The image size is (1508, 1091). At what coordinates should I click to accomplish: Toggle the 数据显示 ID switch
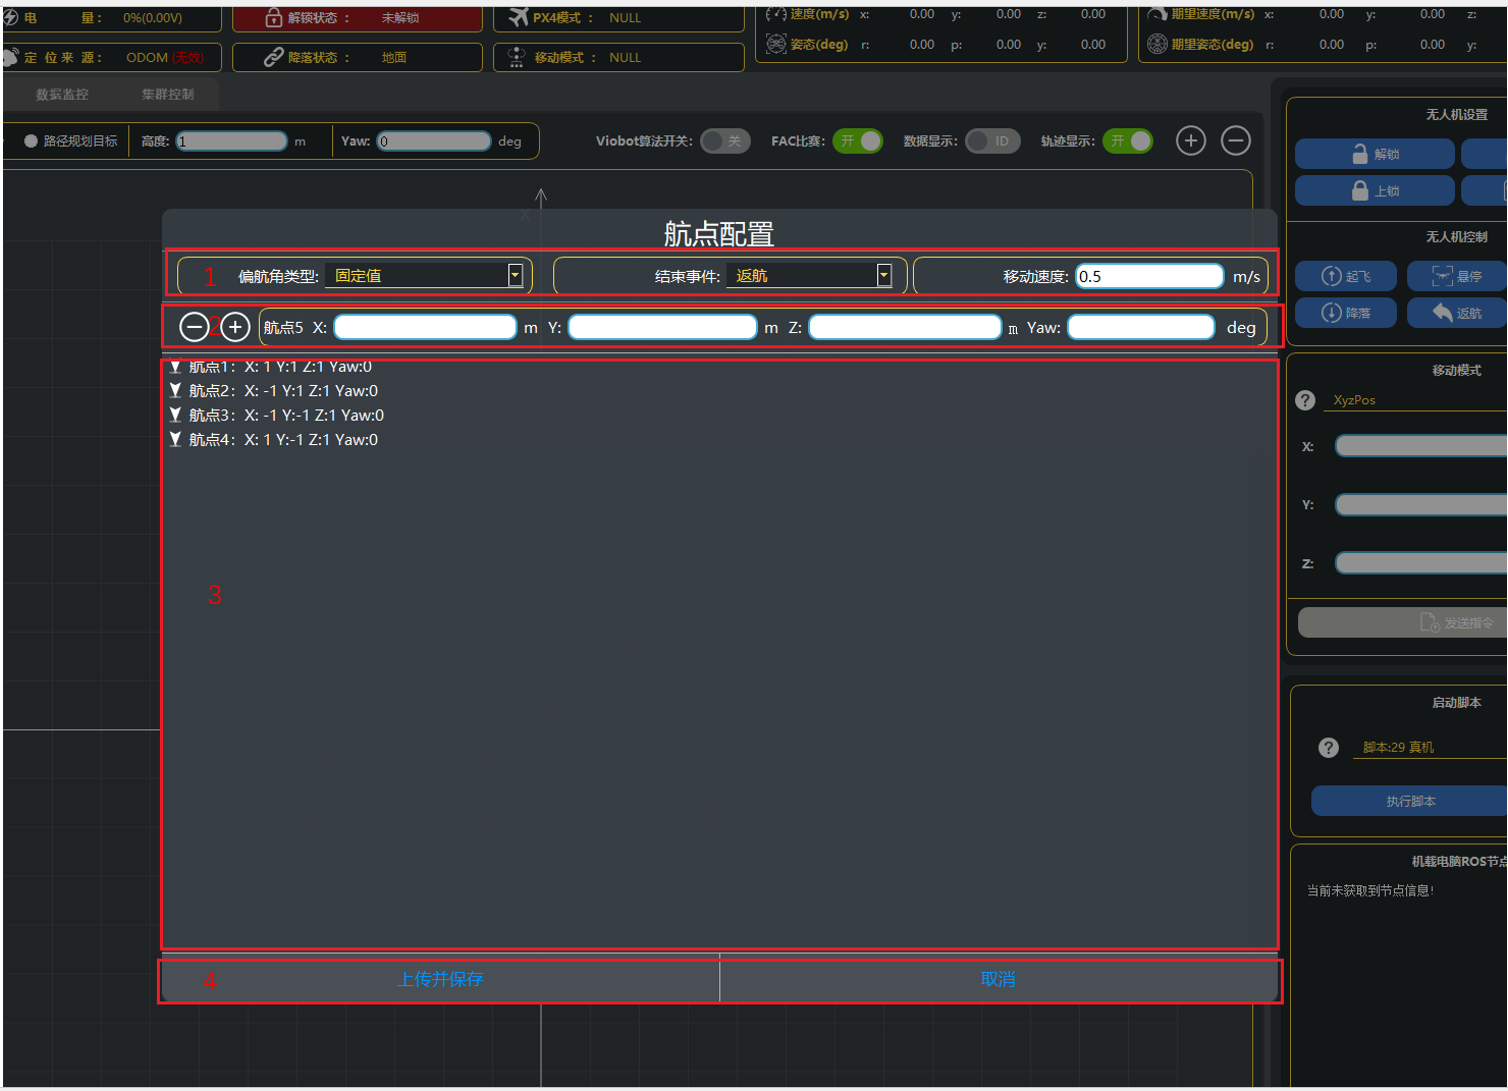993,141
